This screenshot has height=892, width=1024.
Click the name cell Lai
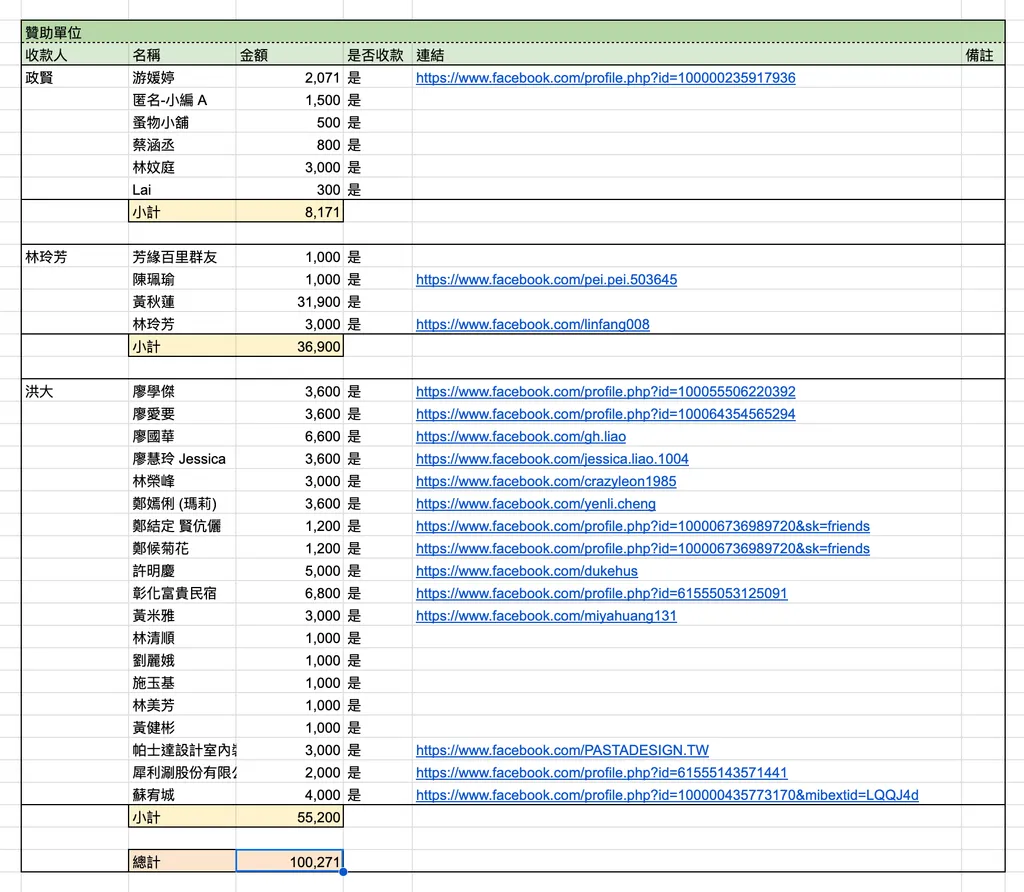(x=182, y=190)
